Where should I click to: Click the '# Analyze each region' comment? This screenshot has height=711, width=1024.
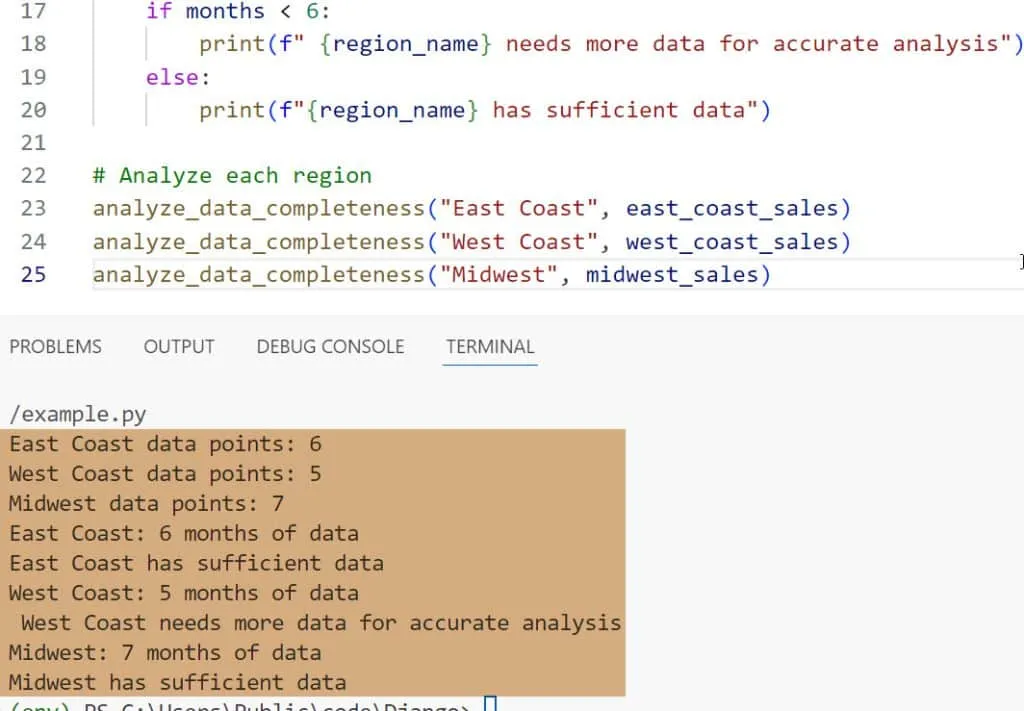tap(231, 176)
